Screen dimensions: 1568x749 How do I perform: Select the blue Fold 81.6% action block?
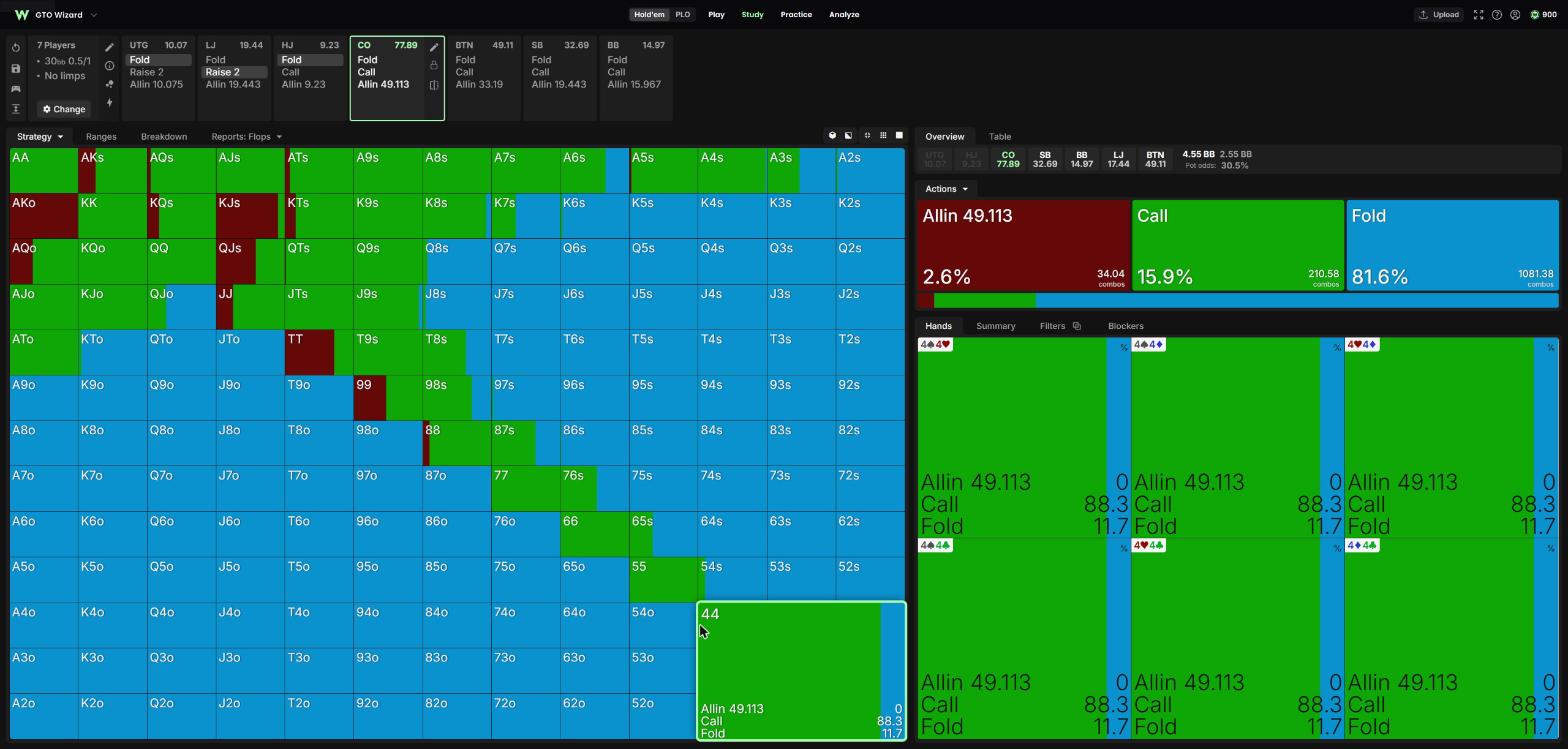pos(1452,245)
